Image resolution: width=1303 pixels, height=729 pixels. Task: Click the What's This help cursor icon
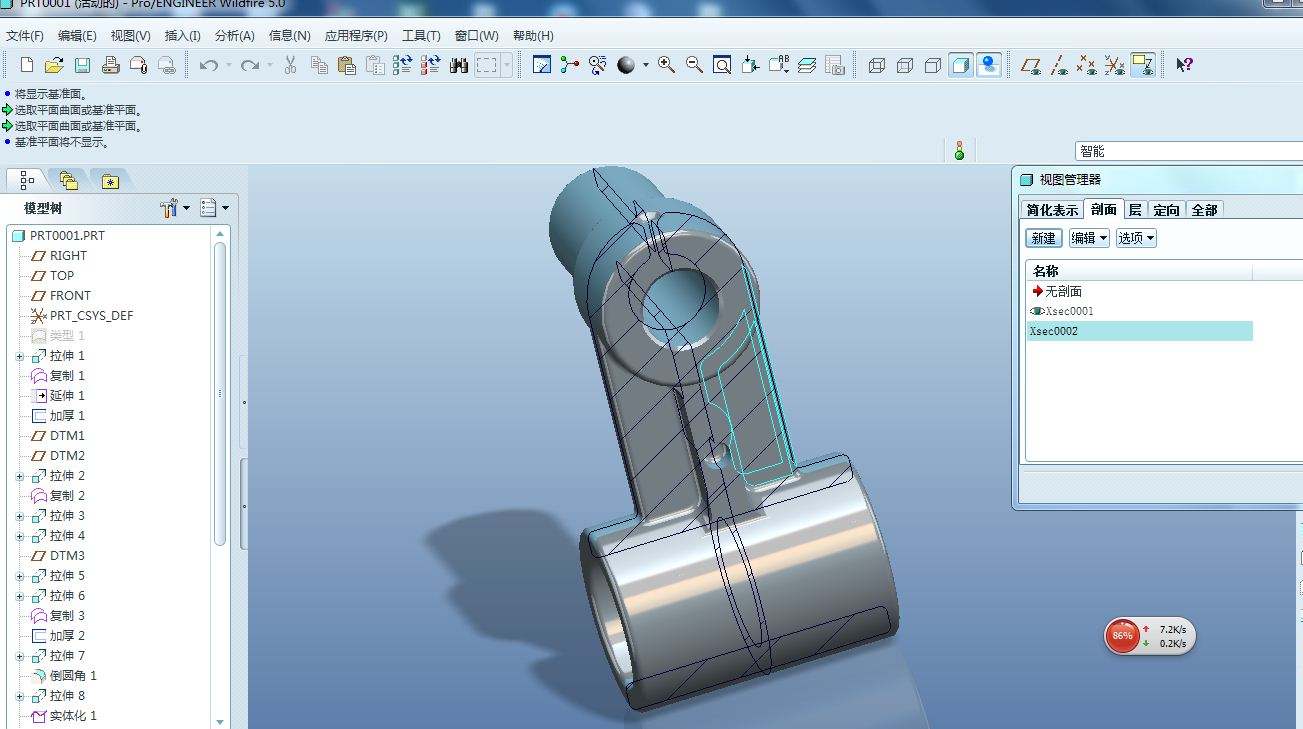pos(1184,66)
